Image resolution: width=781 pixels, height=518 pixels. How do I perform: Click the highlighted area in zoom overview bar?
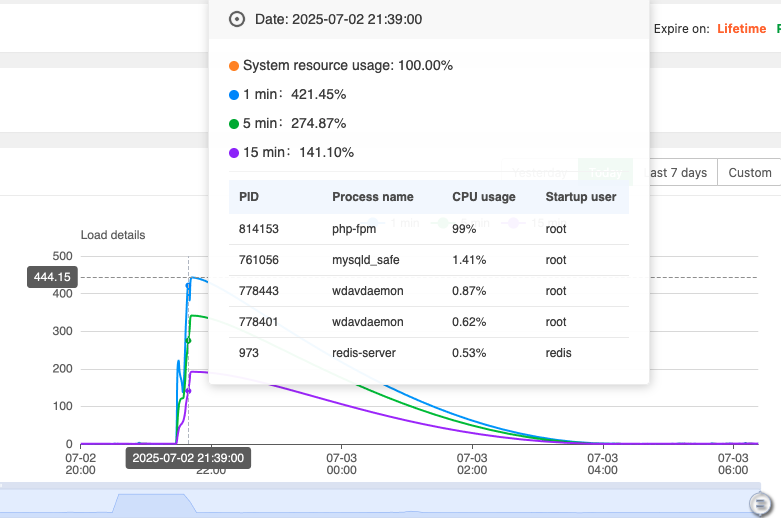point(151,503)
